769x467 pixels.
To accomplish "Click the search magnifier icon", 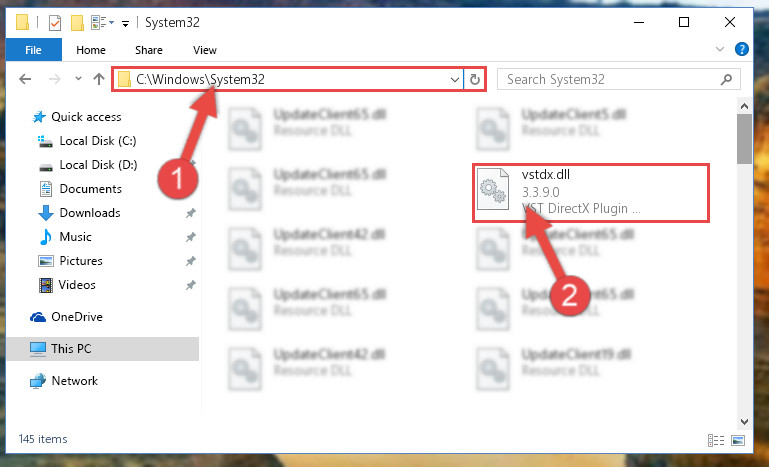I will [x=726, y=79].
